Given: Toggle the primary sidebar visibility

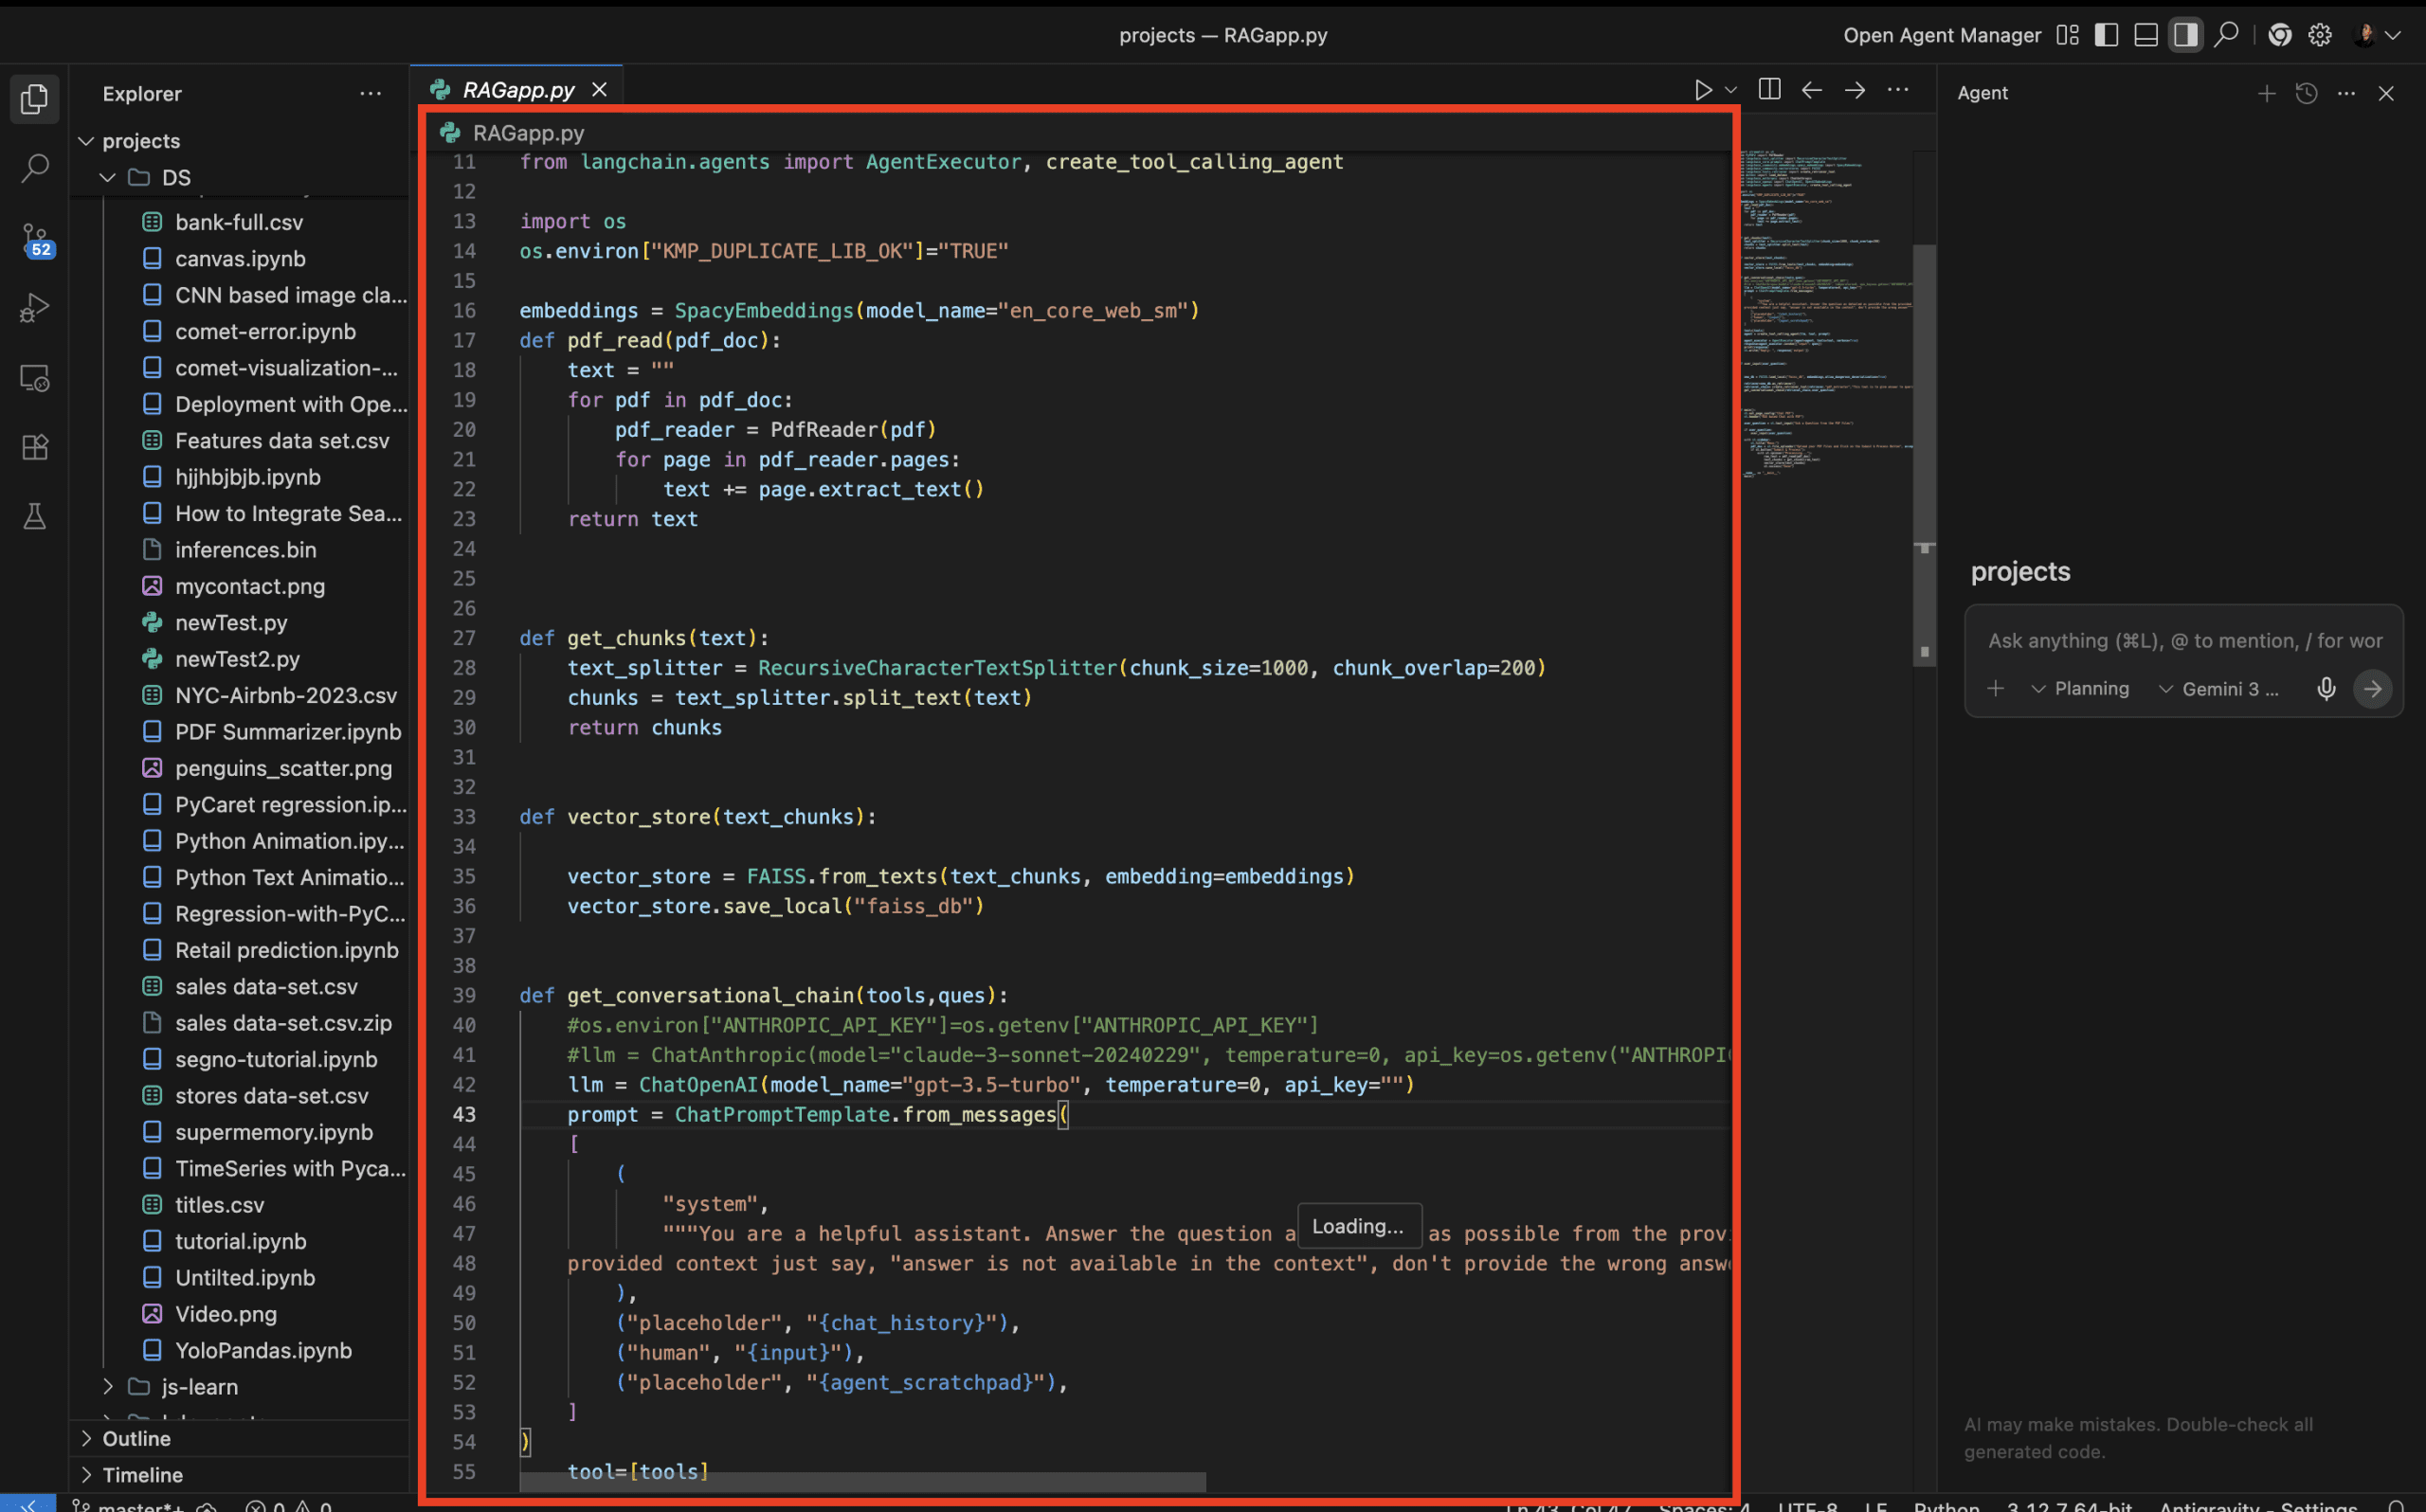Looking at the screenshot, I should tap(2106, 35).
